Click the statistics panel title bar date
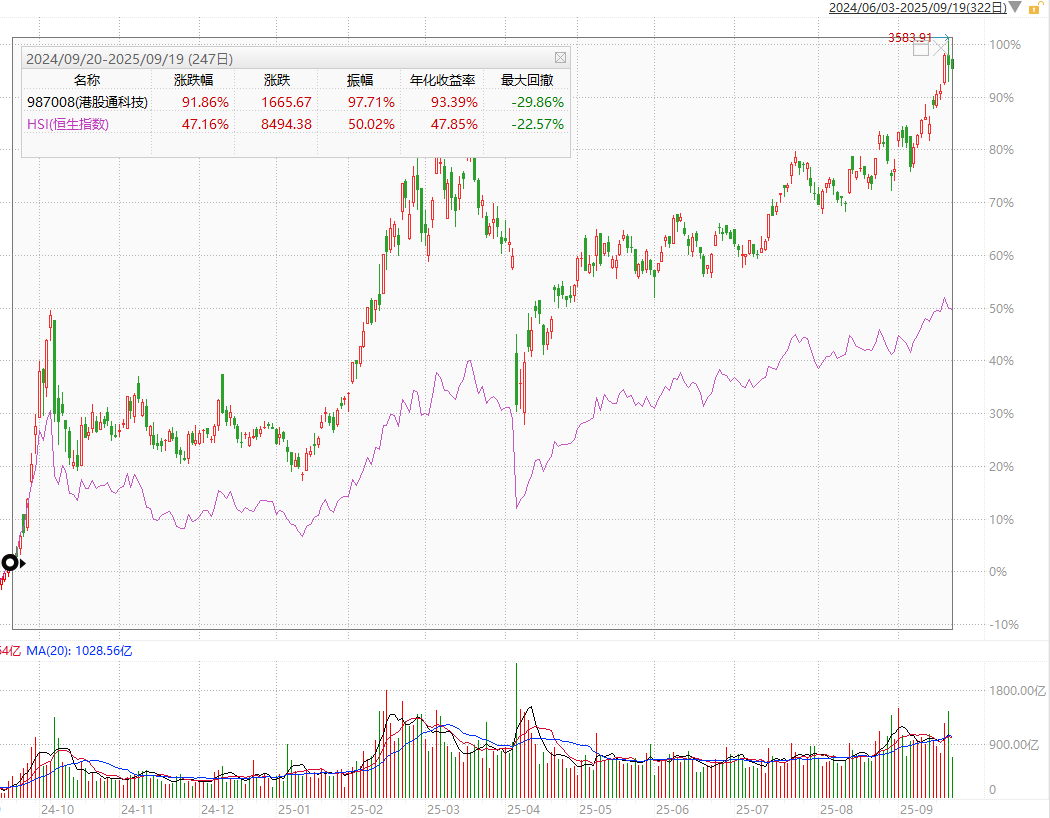Screen dimensions: 1050x818 click(x=129, y=59)
